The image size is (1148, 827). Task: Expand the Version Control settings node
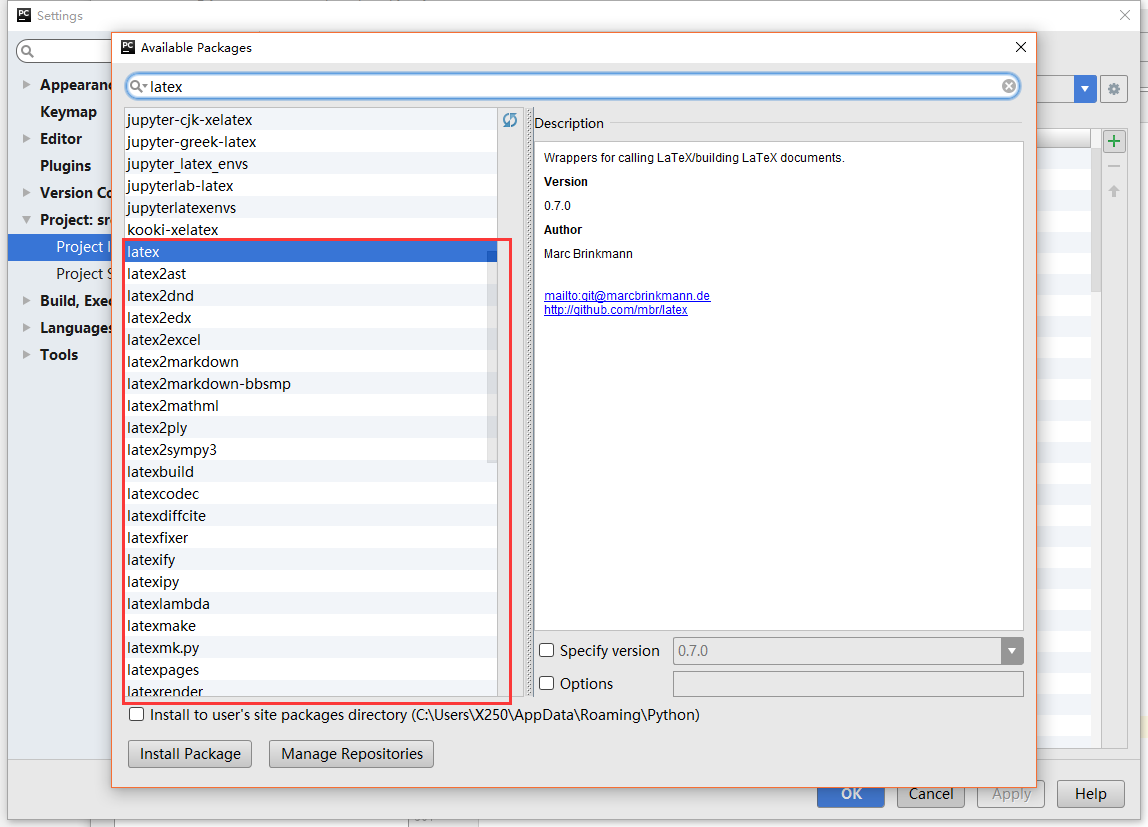point(26,192)
